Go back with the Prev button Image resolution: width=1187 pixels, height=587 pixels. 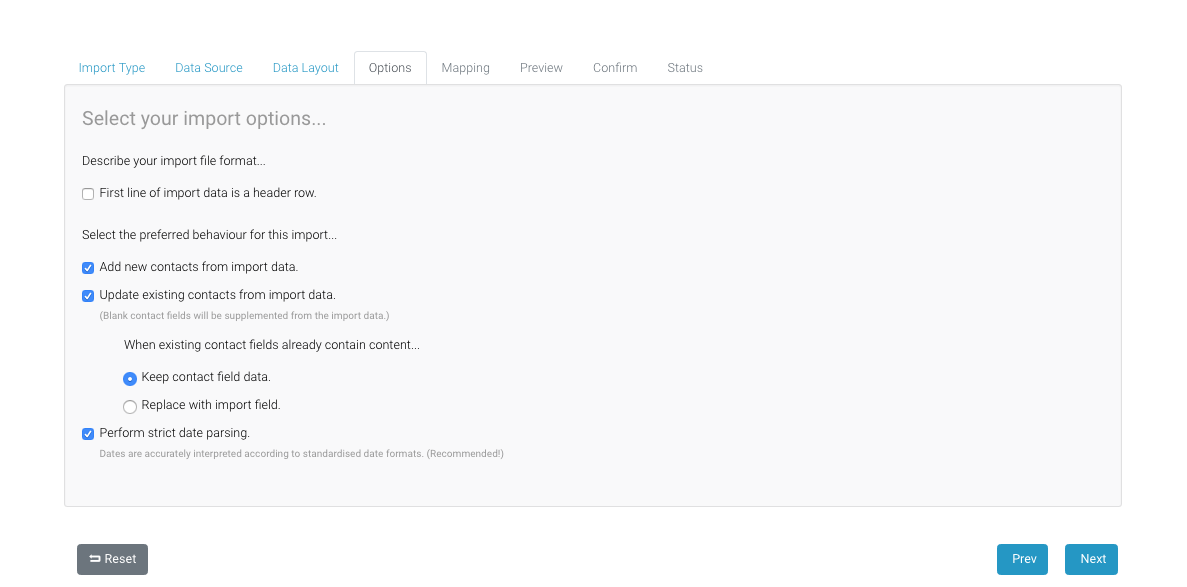[x=1022, y=559]
